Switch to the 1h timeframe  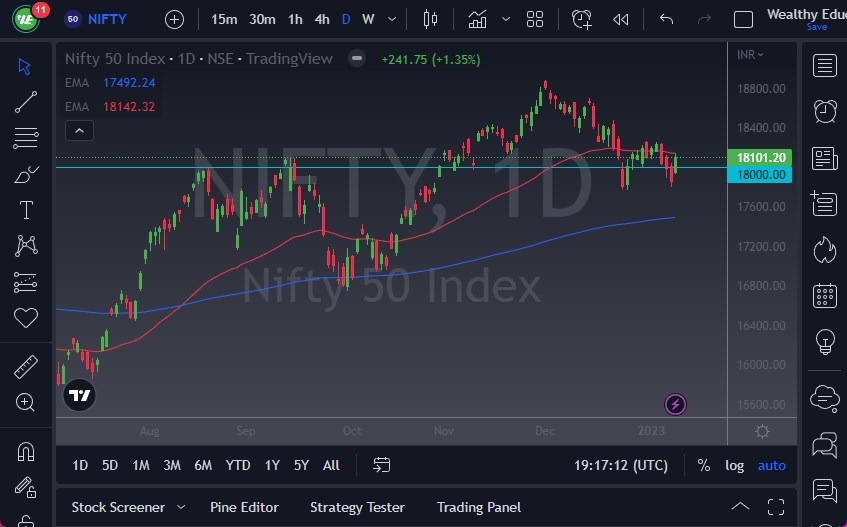(295, 19)
